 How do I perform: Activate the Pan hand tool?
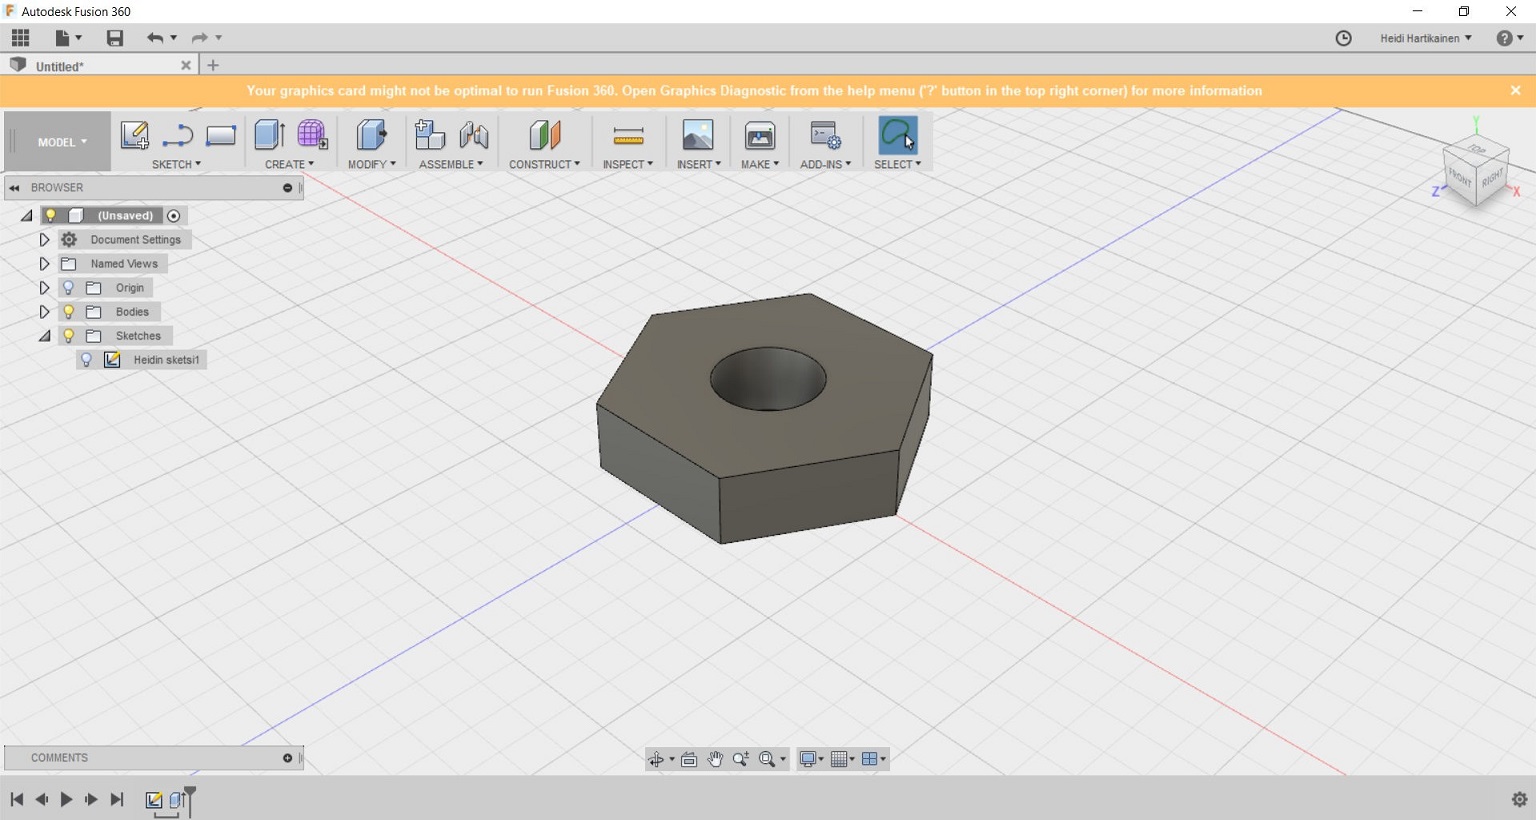coord(715,759)
